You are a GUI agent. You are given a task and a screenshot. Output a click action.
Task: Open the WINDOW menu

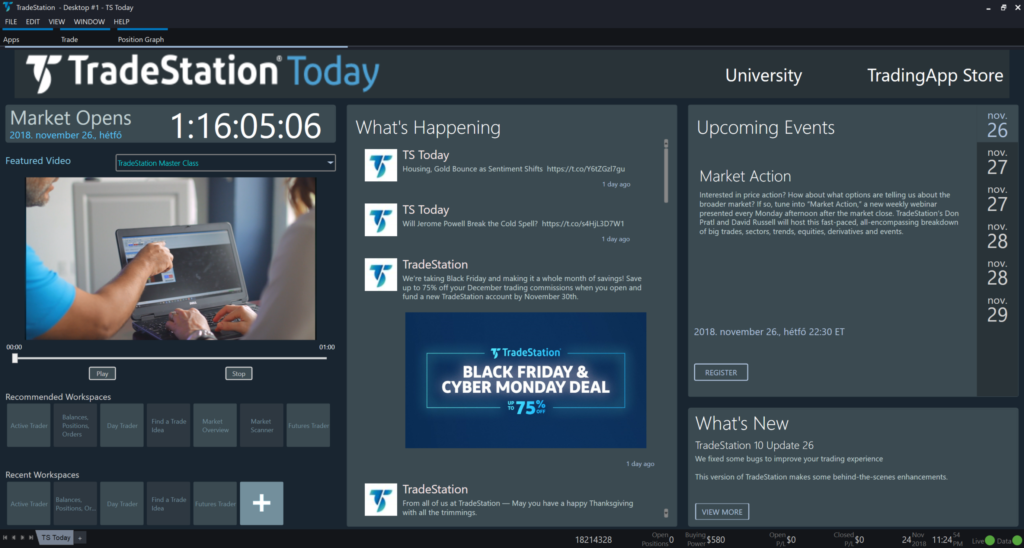(89, 21)
